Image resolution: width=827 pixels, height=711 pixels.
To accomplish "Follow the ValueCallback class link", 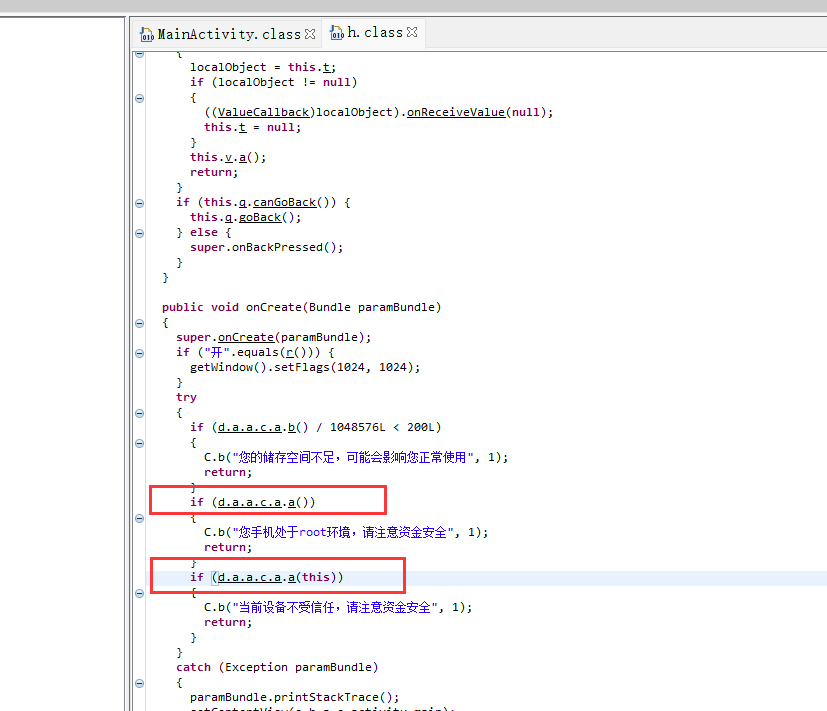I will [263, 112].
